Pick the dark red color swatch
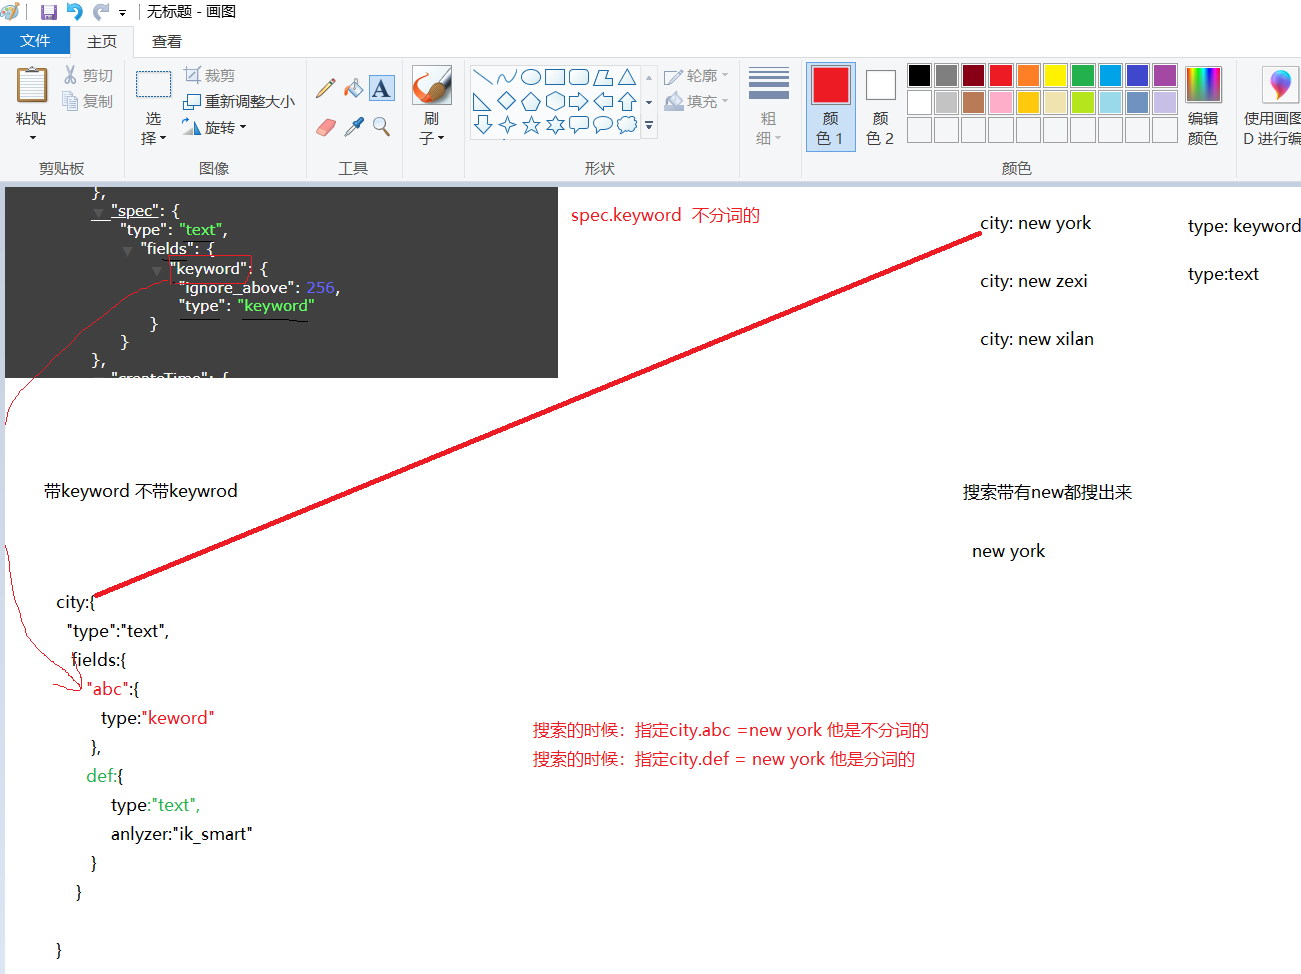This screenshot has height=974, width=1301. (974, 75)
